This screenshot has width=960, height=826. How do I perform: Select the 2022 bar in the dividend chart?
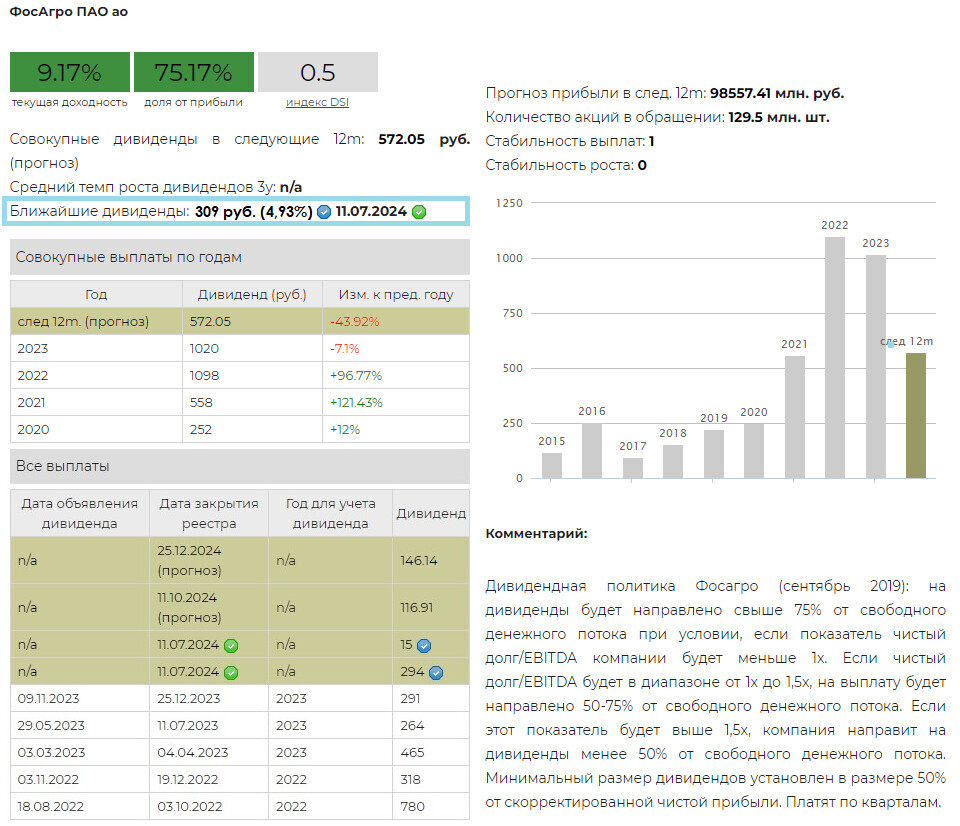834,357
